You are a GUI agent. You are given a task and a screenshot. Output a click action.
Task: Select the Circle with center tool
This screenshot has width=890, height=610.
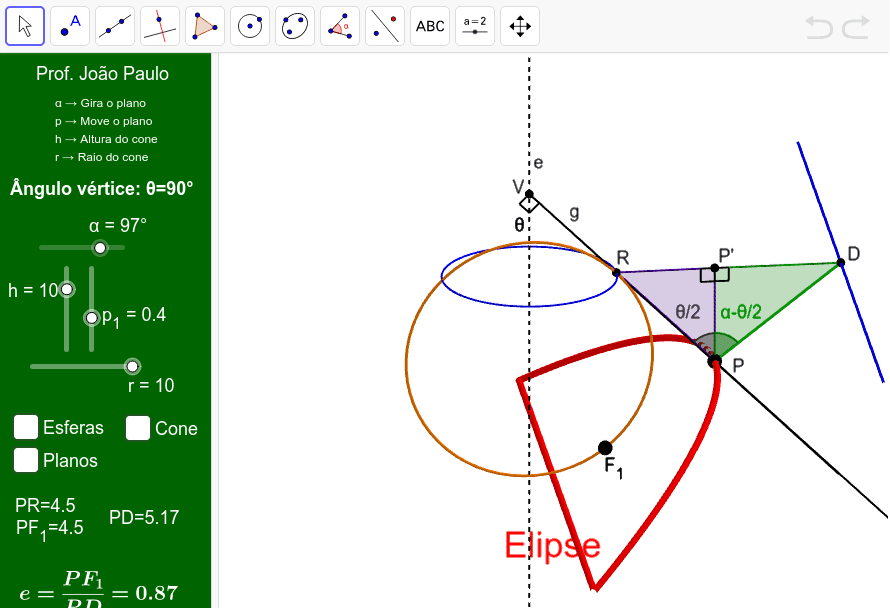pyautogui.click(x=250, y=26)
